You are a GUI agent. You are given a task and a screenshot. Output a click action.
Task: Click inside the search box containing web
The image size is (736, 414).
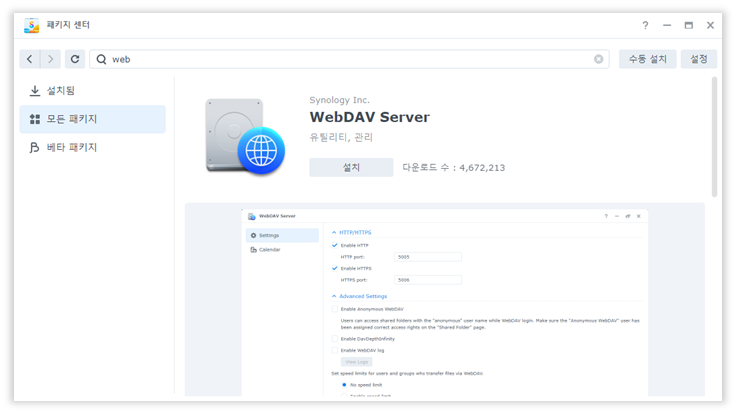coord(349,59)
